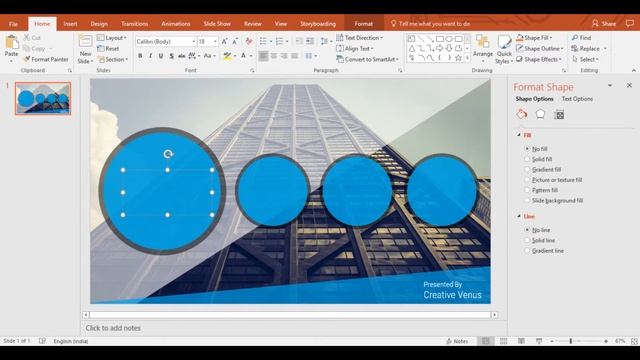The width and height of the screenshot is (640, 360).
Task: Center align text in Paragraph group
Action: pos(274,56)
